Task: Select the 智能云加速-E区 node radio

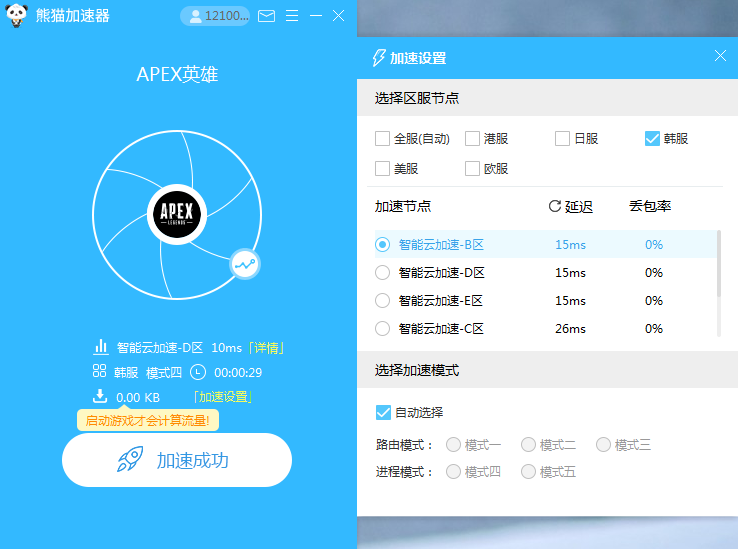Action: click(382, 300)
